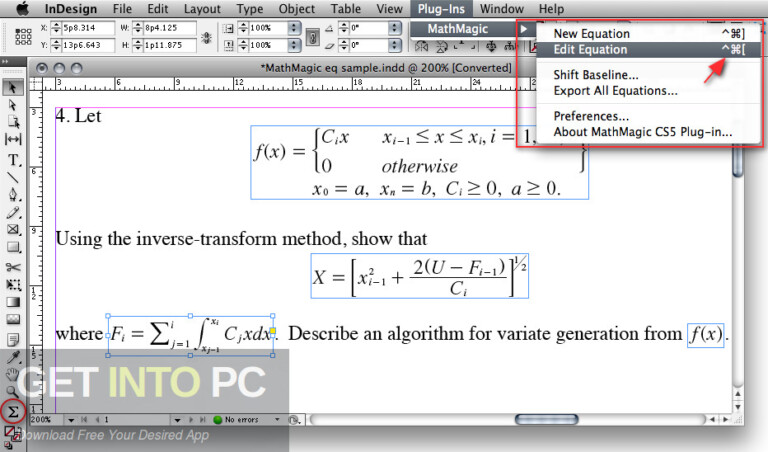Open the File menu
This screenshot has height=452, width=768.
122,9
